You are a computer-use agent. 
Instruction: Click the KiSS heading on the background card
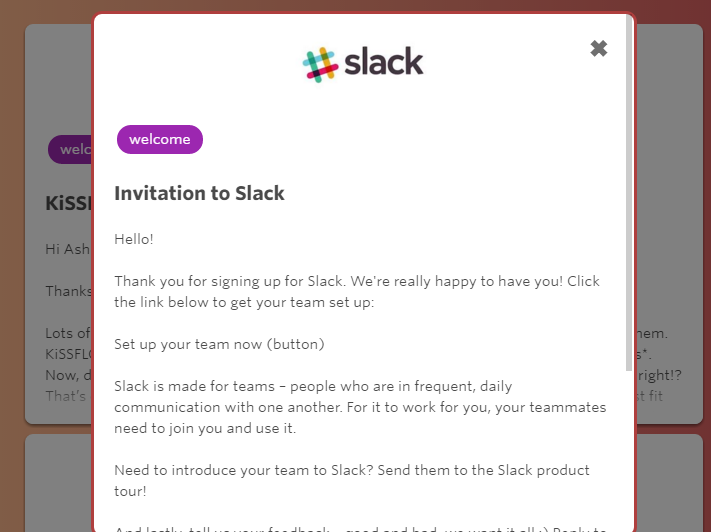(x=69, y=203)
